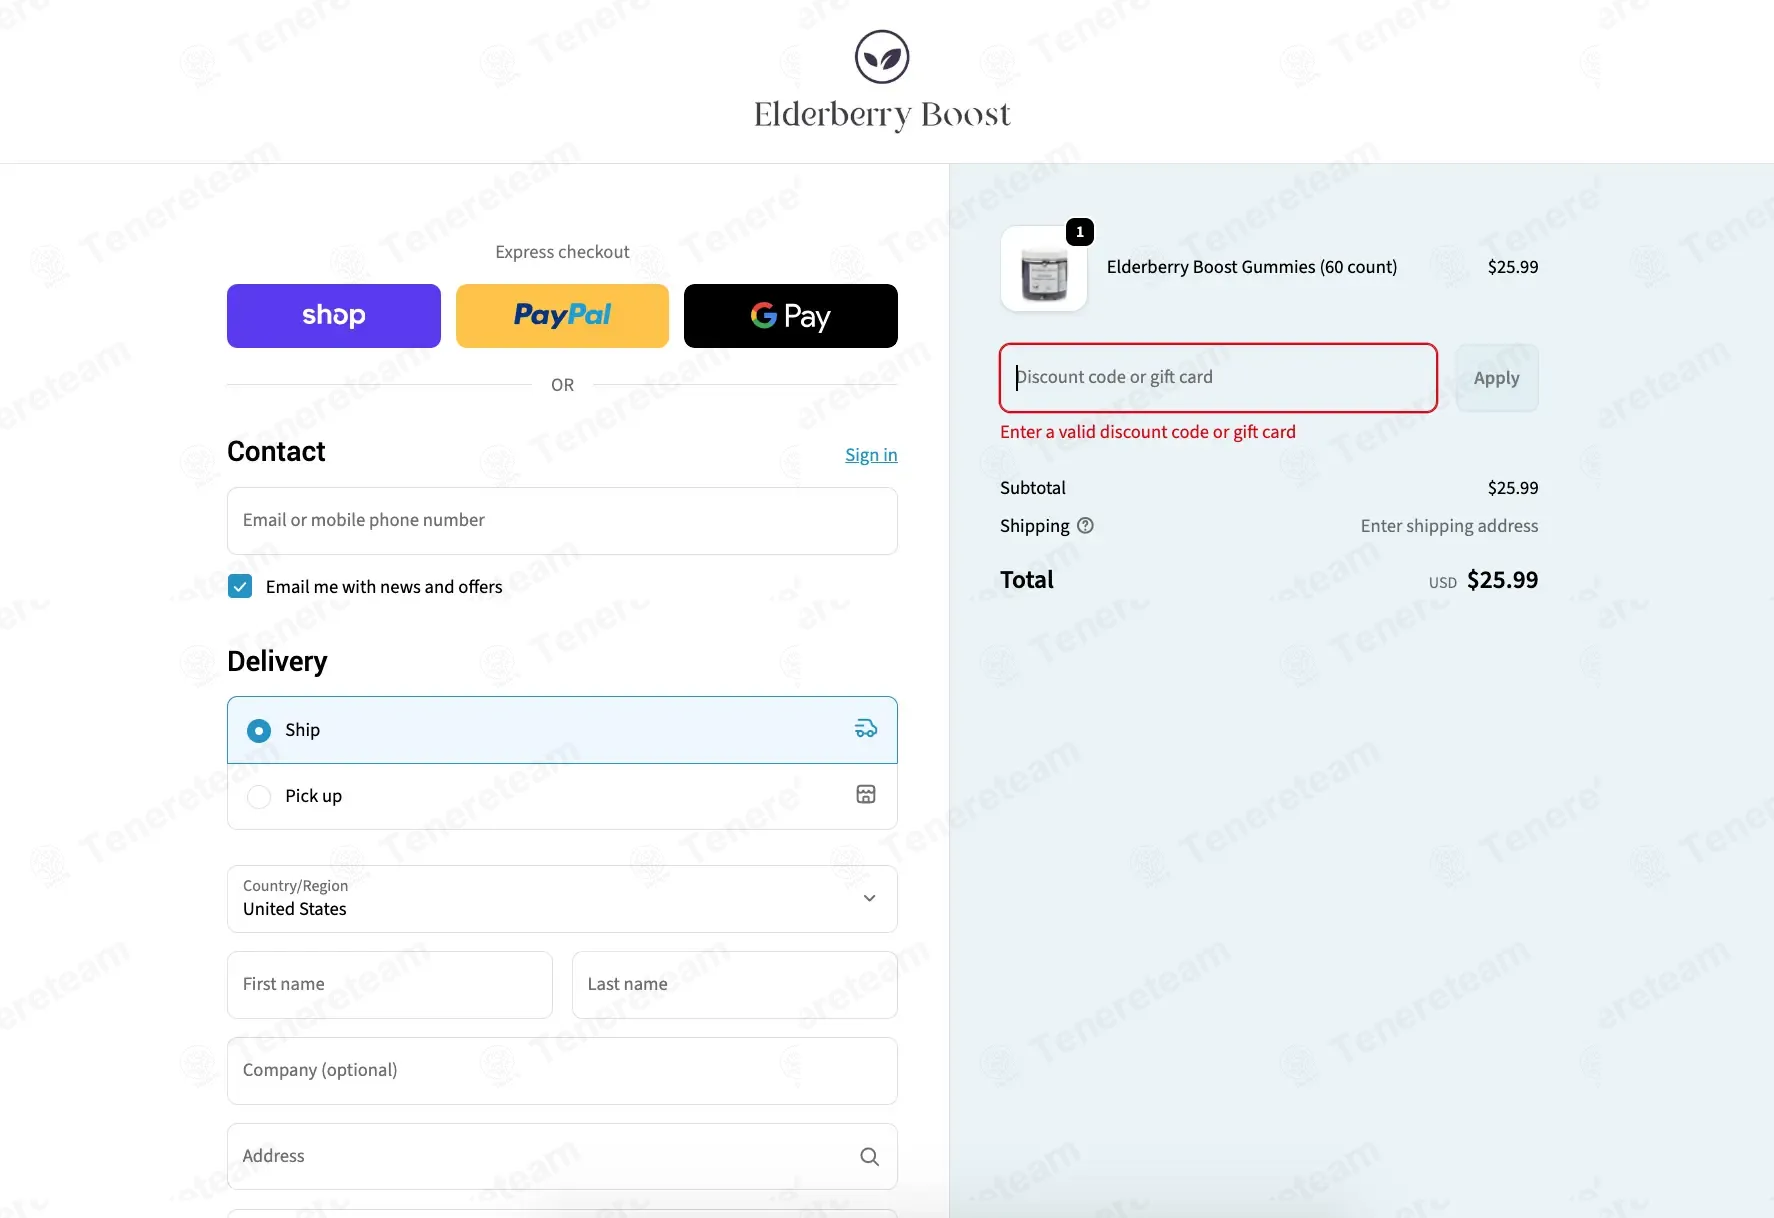
Task: Click the shipping help question mark icon
Action: tap(1085, 526)
